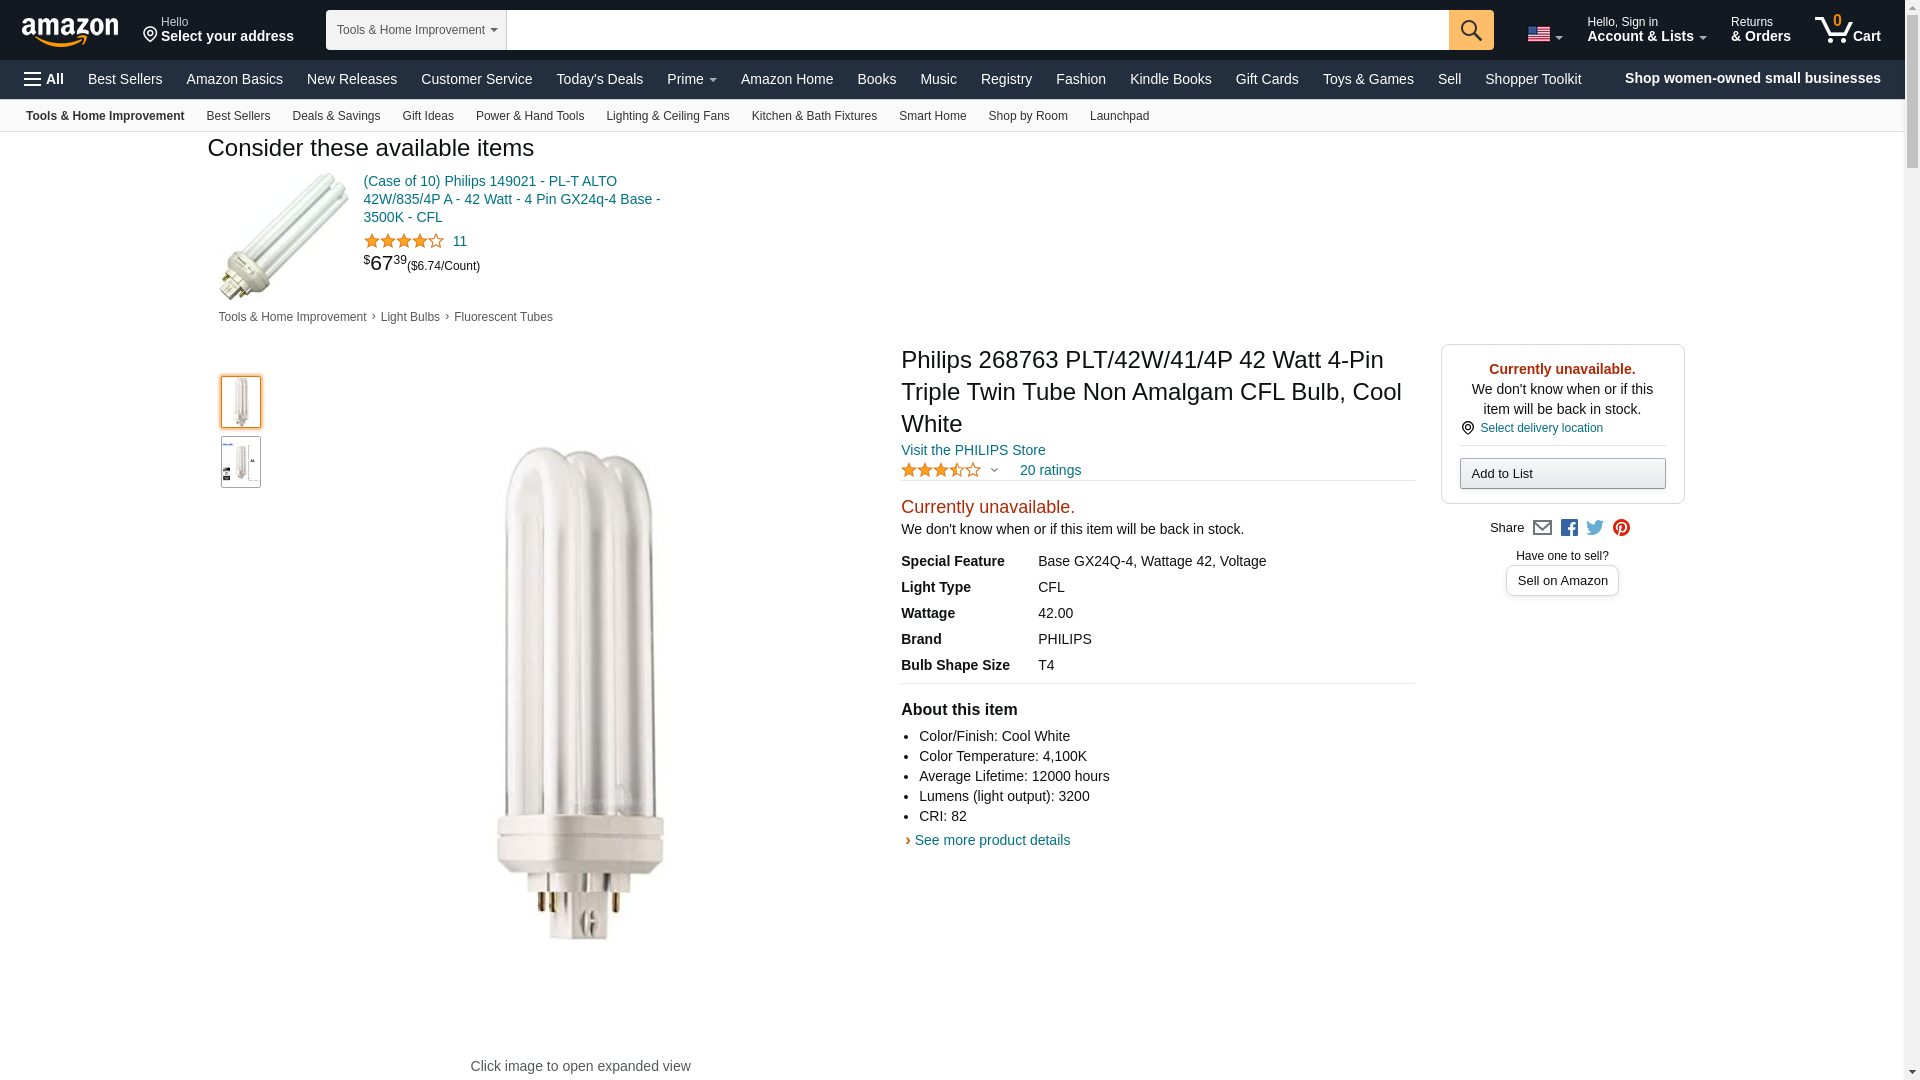Image resolution: width=1920 pixels, height=1080 pixels.
Task: Select the second product thumbnail image
Action: point(241,462)
